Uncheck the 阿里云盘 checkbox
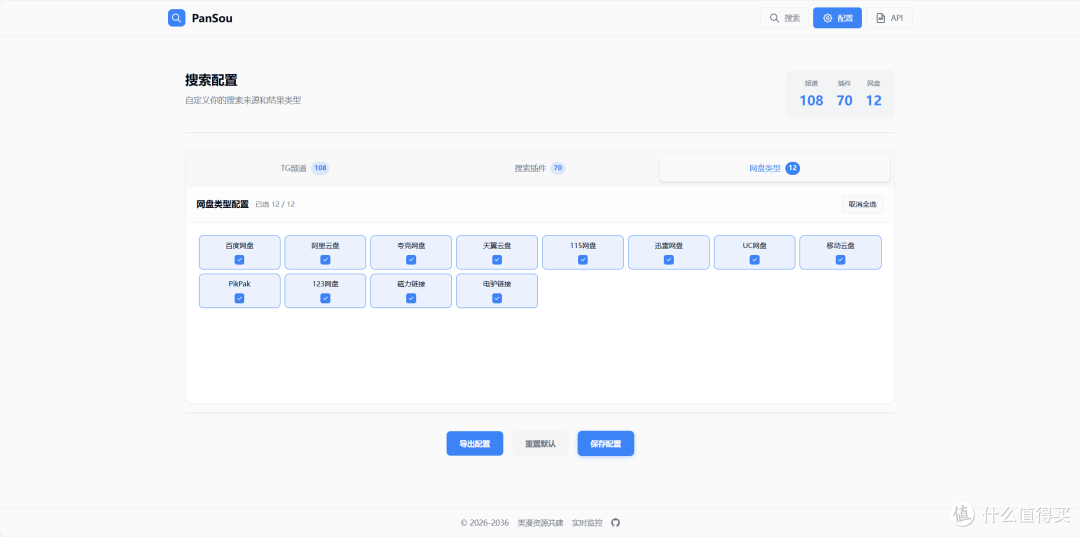Screen dimensions: 1080x537 pos(325,260)
